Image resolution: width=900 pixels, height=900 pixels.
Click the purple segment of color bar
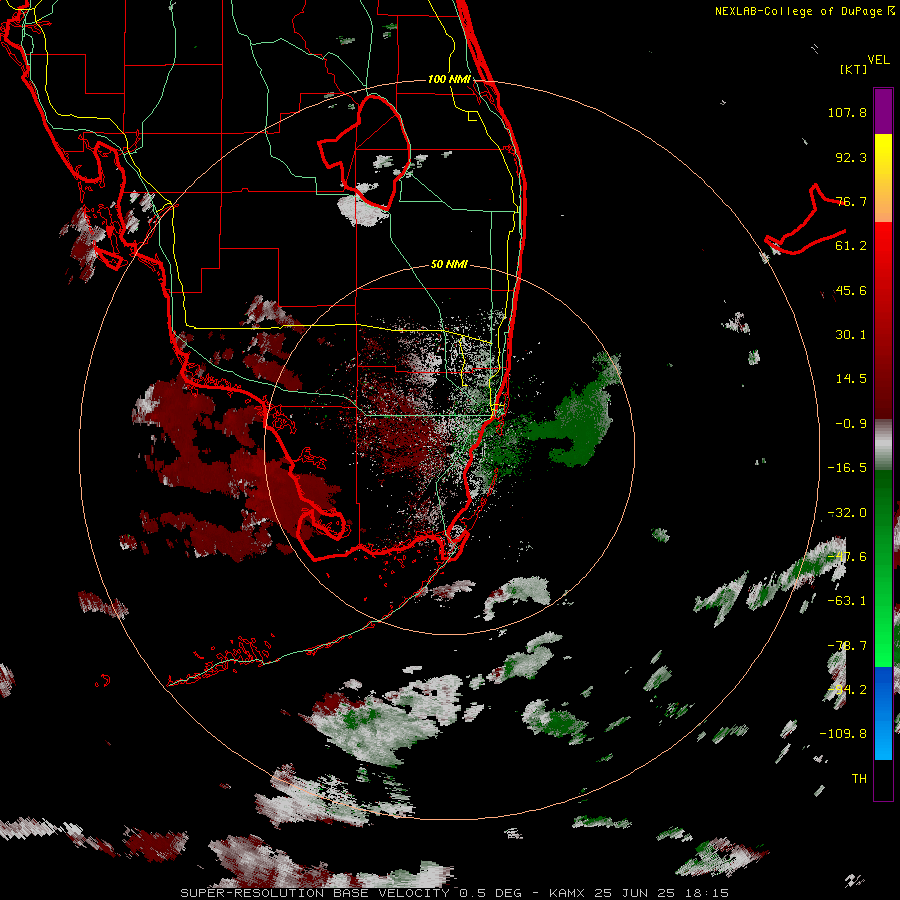pyautogui.click(x=883, y=112)
